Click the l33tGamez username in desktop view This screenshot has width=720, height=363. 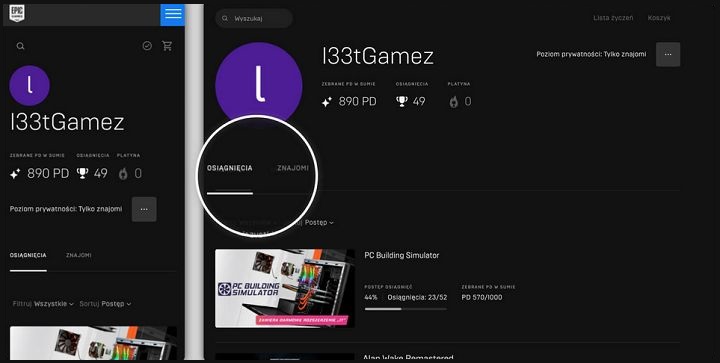[x=378, y=56]
